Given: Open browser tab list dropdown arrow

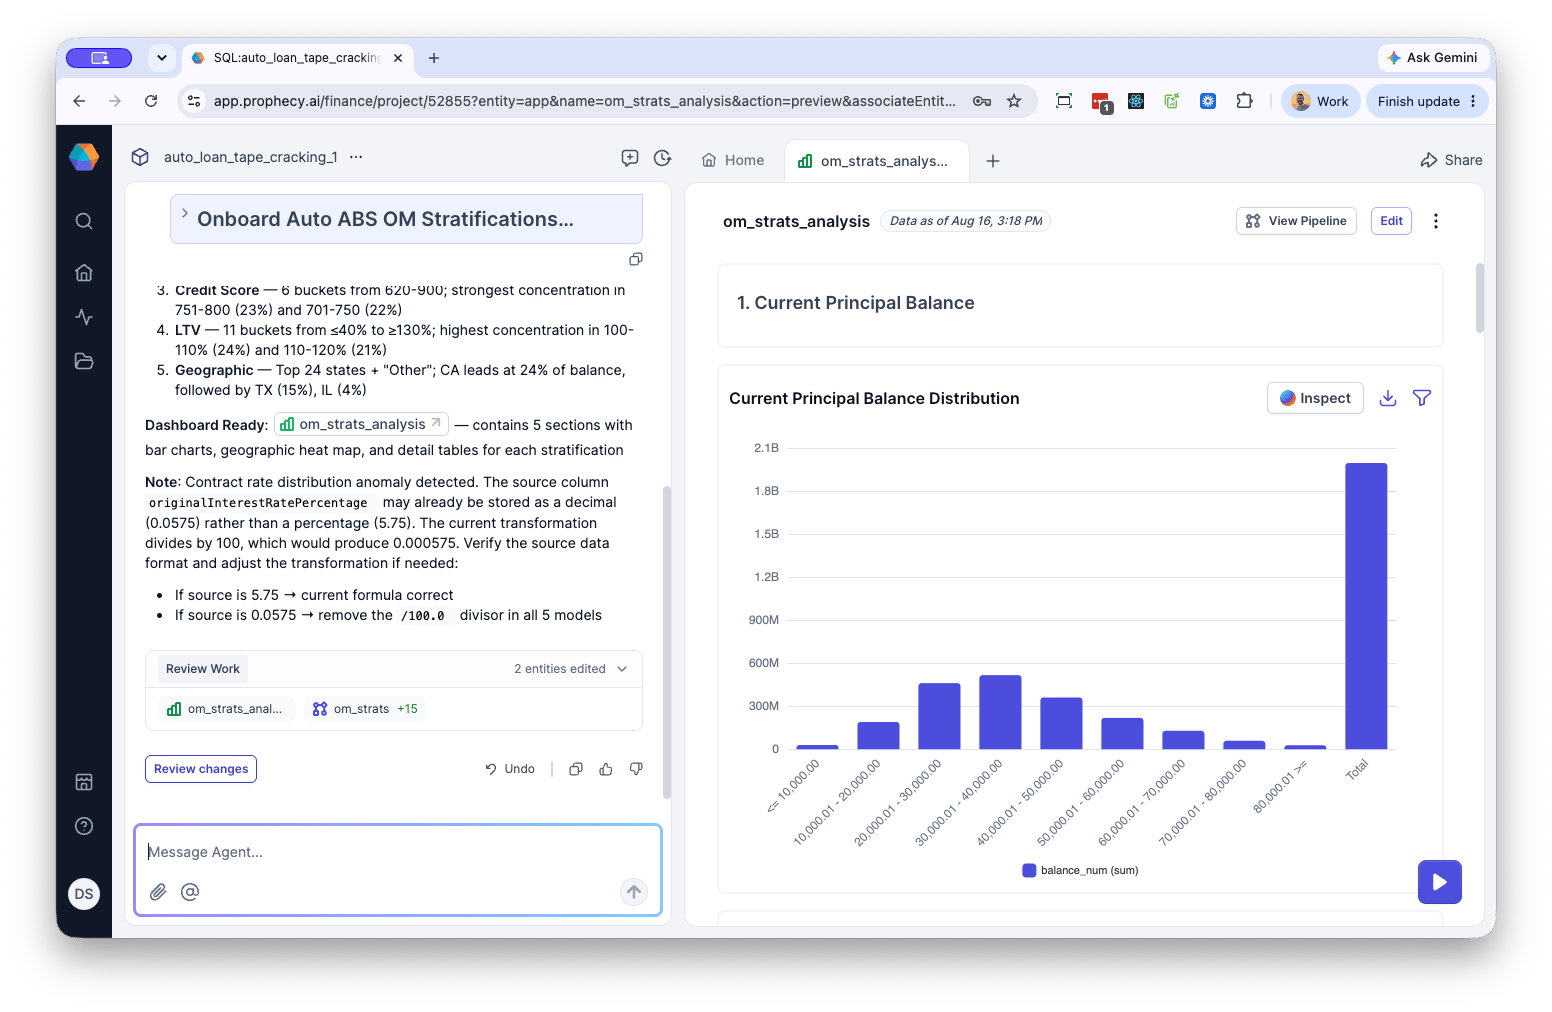Looking at the screenshot, I should click(162, 58).
